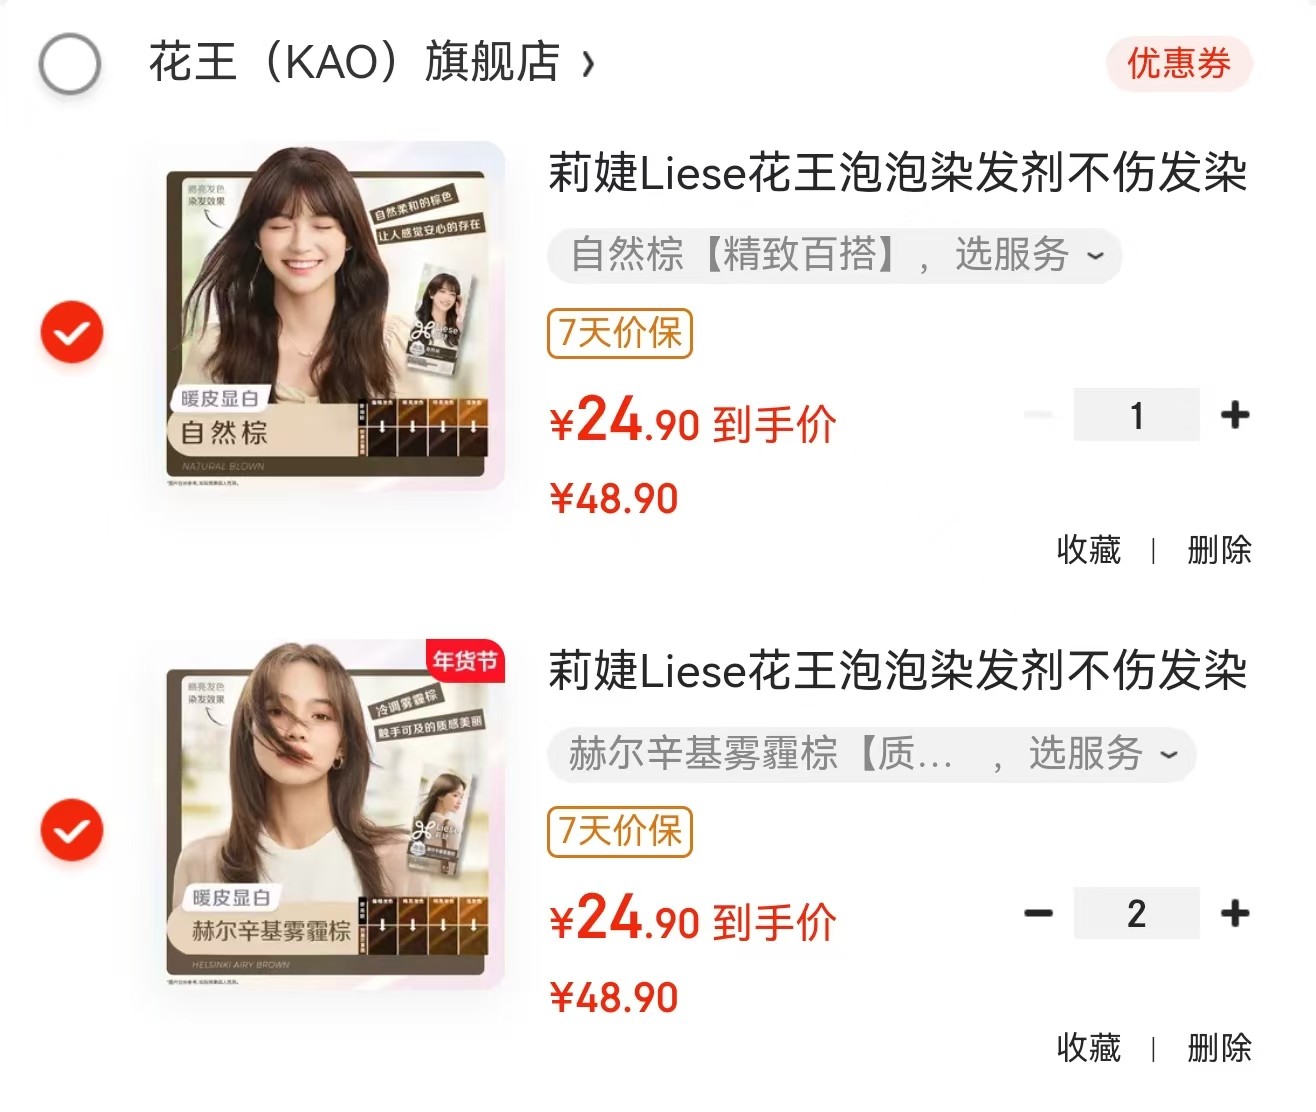Click the 7天价保 tag on first item
The height and width of the screenshot is (1112, 1316).
coord(620,333)
